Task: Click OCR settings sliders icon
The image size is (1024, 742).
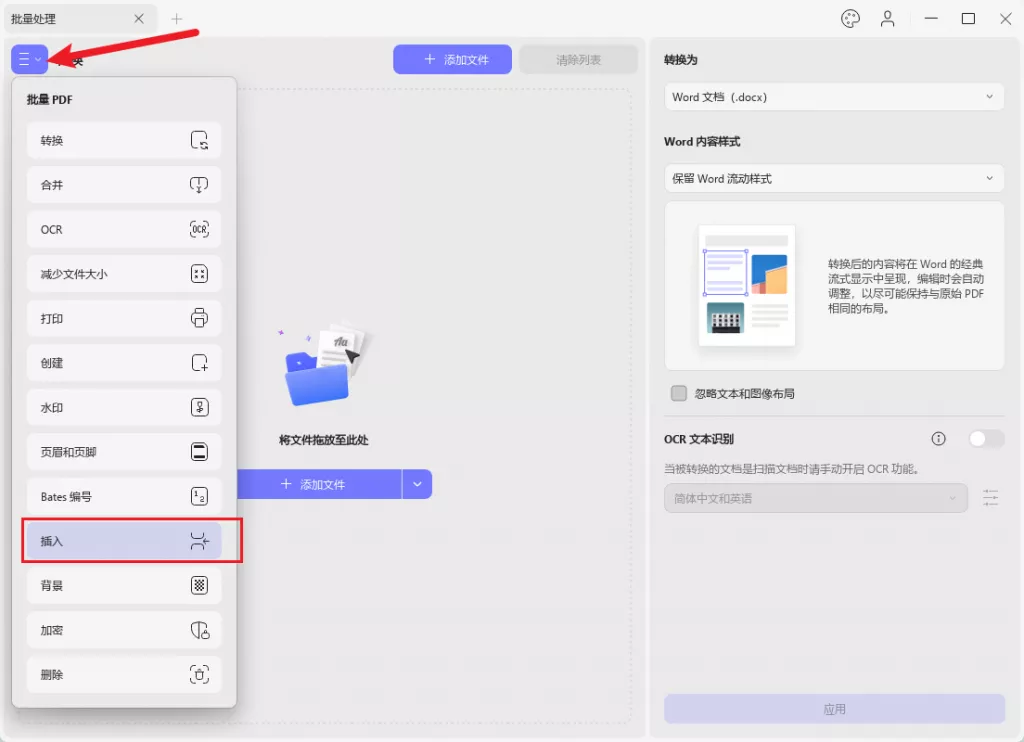Action: 991,498
